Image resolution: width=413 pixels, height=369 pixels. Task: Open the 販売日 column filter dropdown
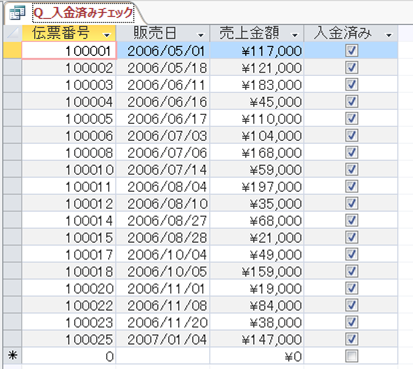[201, 35]
